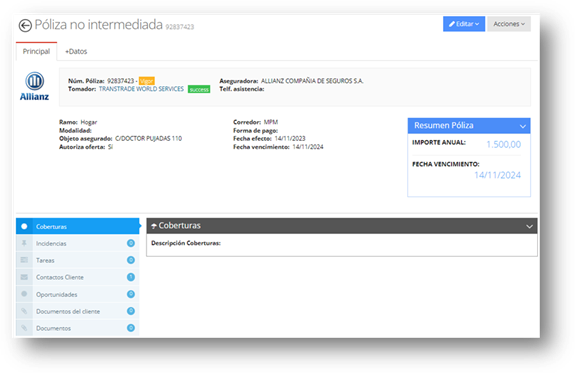Click the Documentos del cliente count badge
This screenshot has height=373, width=575.
(131, 311)
